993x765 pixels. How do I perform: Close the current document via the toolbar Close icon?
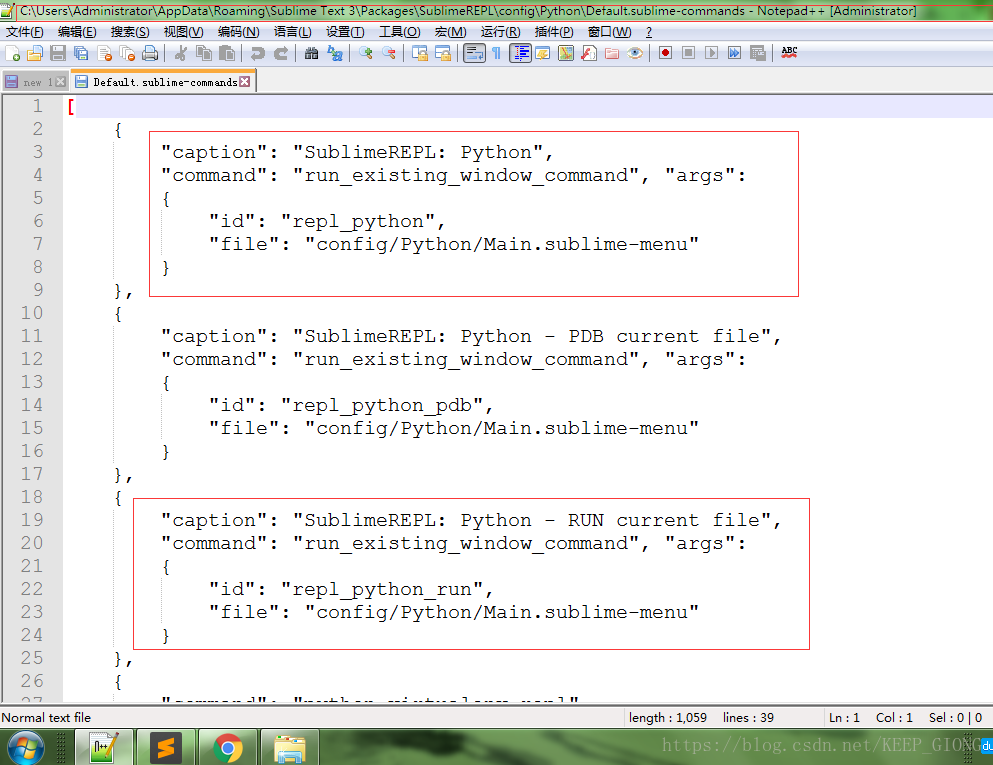pyautogui.click(x=104, y=53)
